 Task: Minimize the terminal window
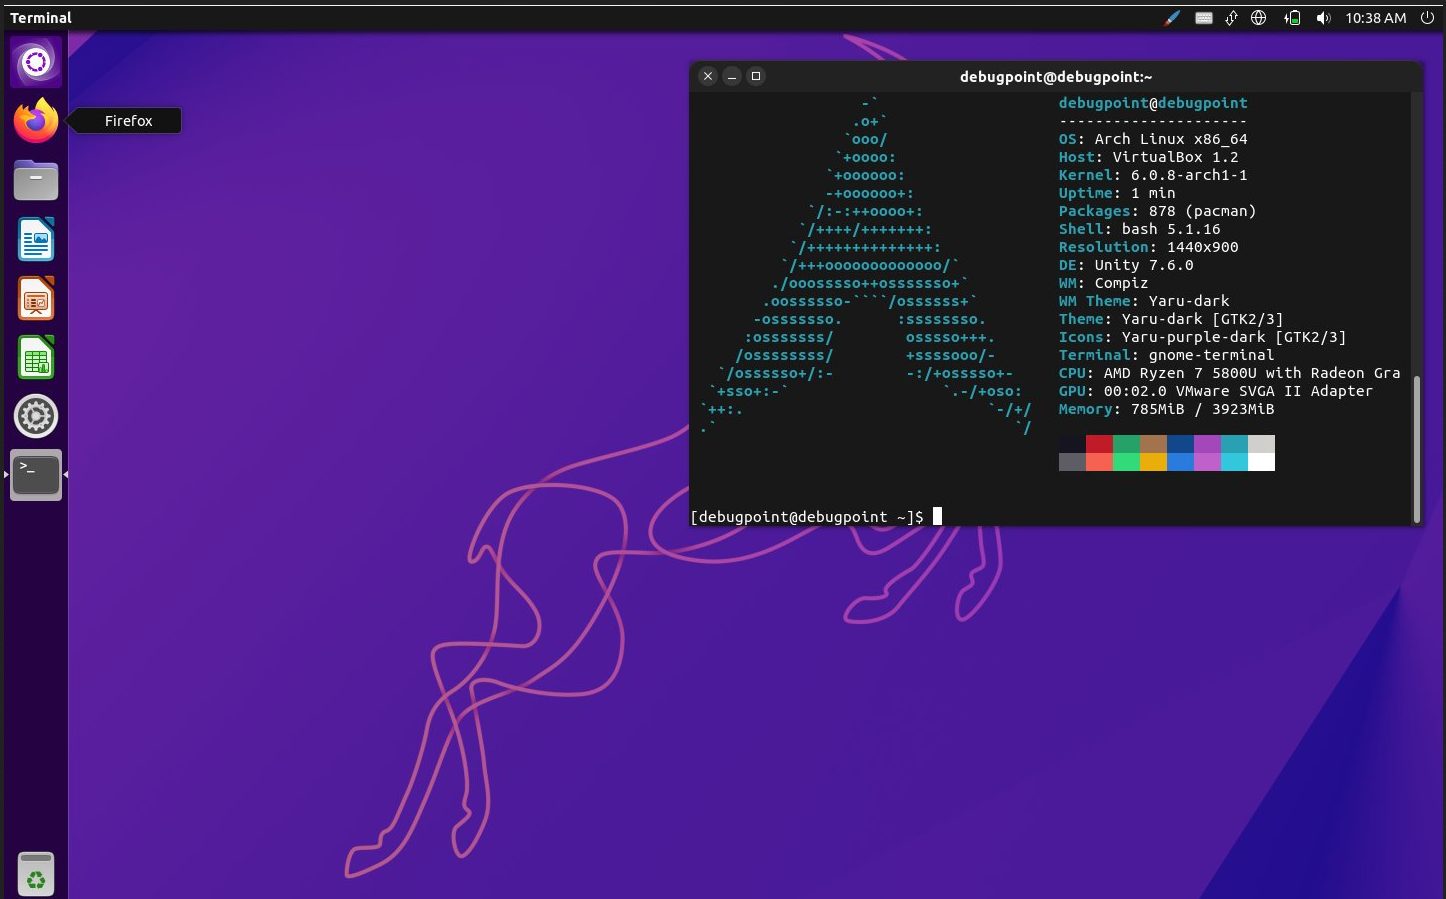(732, 76)
